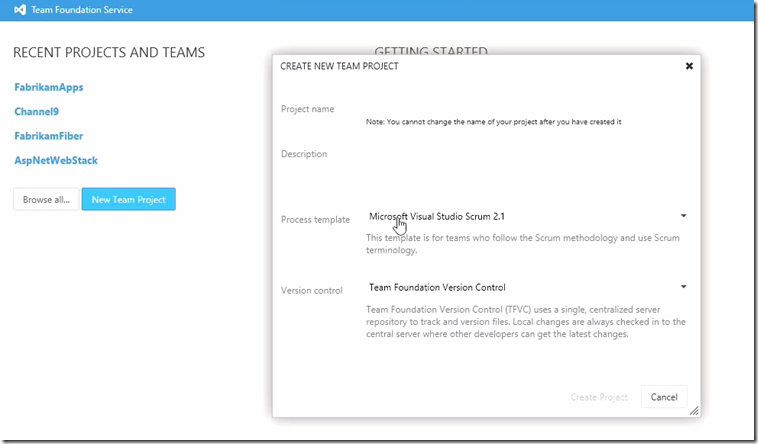Image resolution: width=758 pixels, height=444 pixels.
Task: Cancel the new team project dialog
Action: tap(664, 397)
